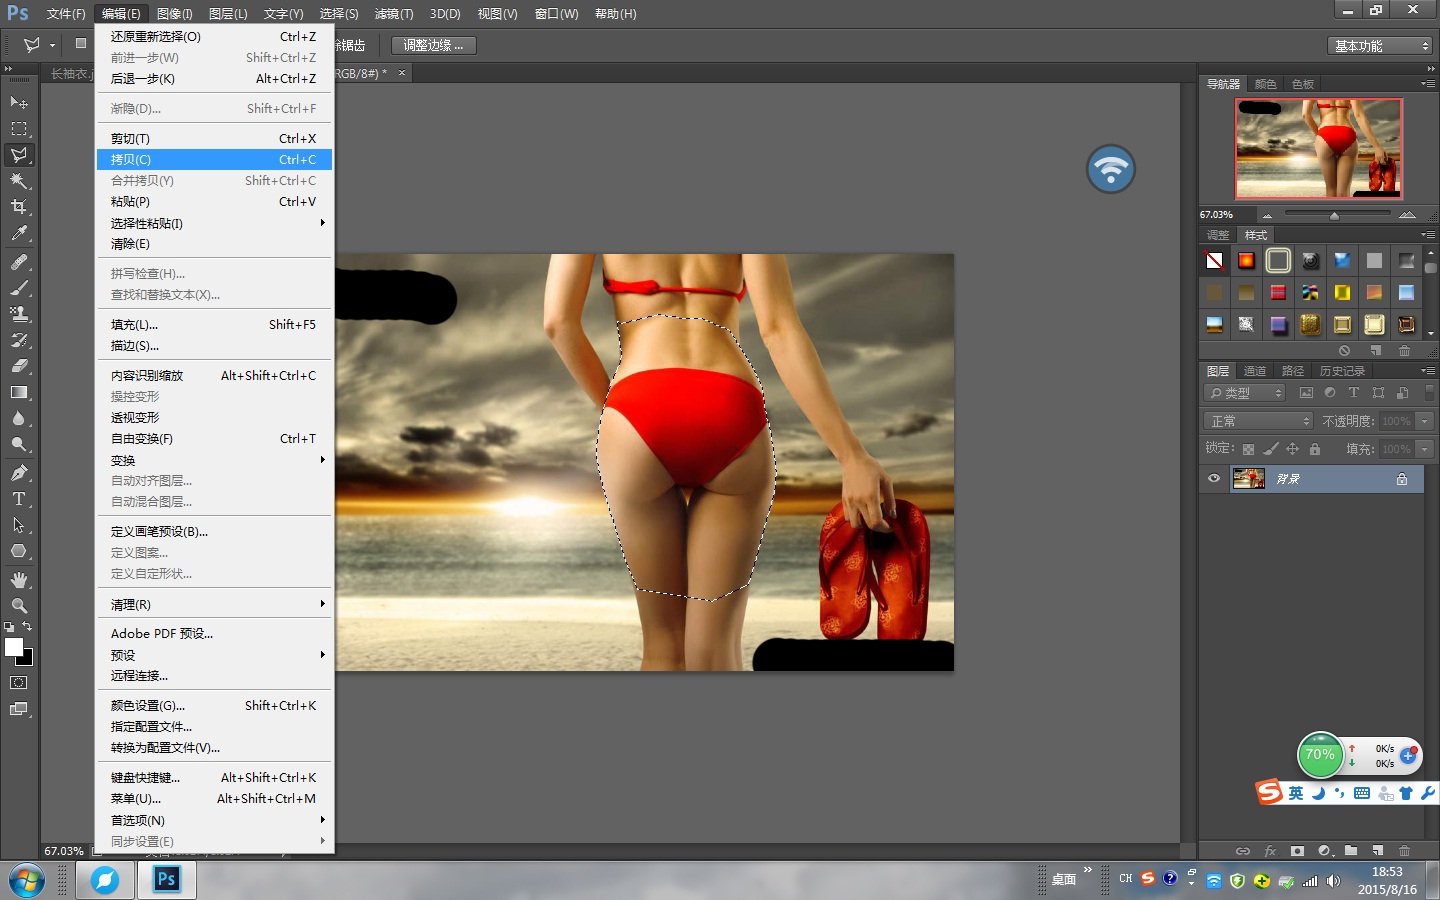Hide the 背景 layer visibility eye
The image size is (1440, 900).
pos(1214,479)
